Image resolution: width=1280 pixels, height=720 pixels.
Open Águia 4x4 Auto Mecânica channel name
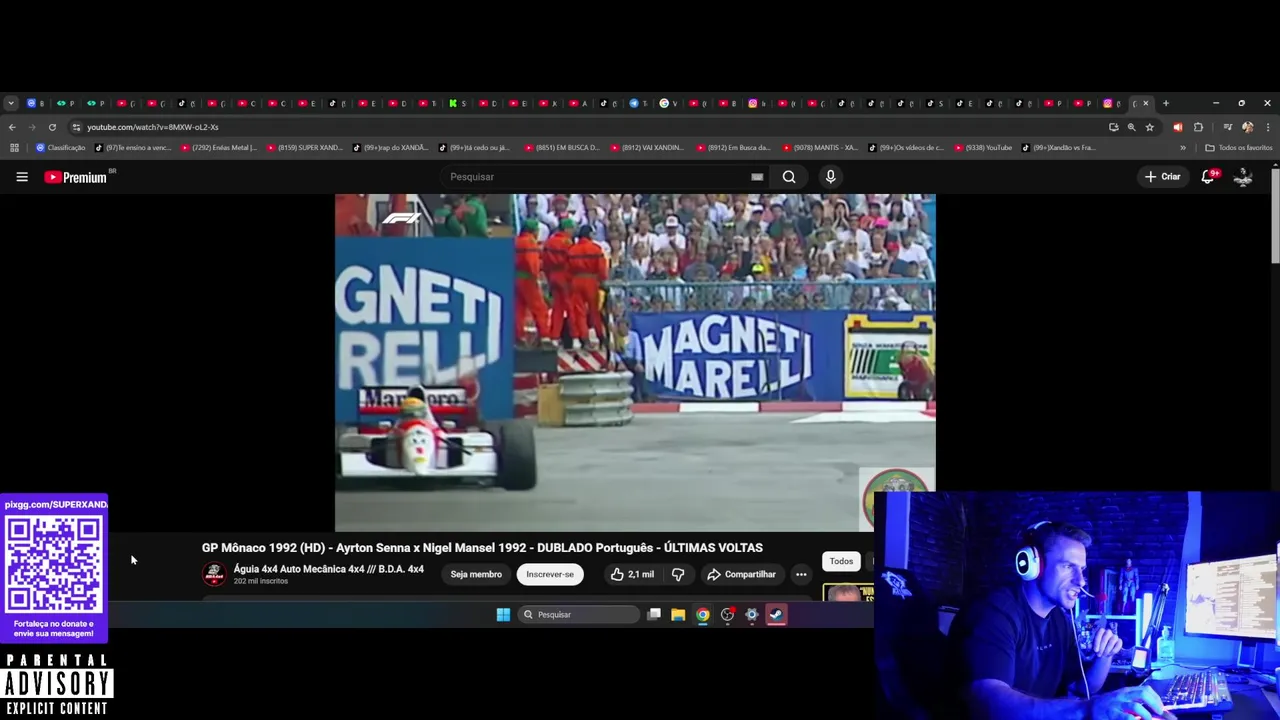coord(329,569)
